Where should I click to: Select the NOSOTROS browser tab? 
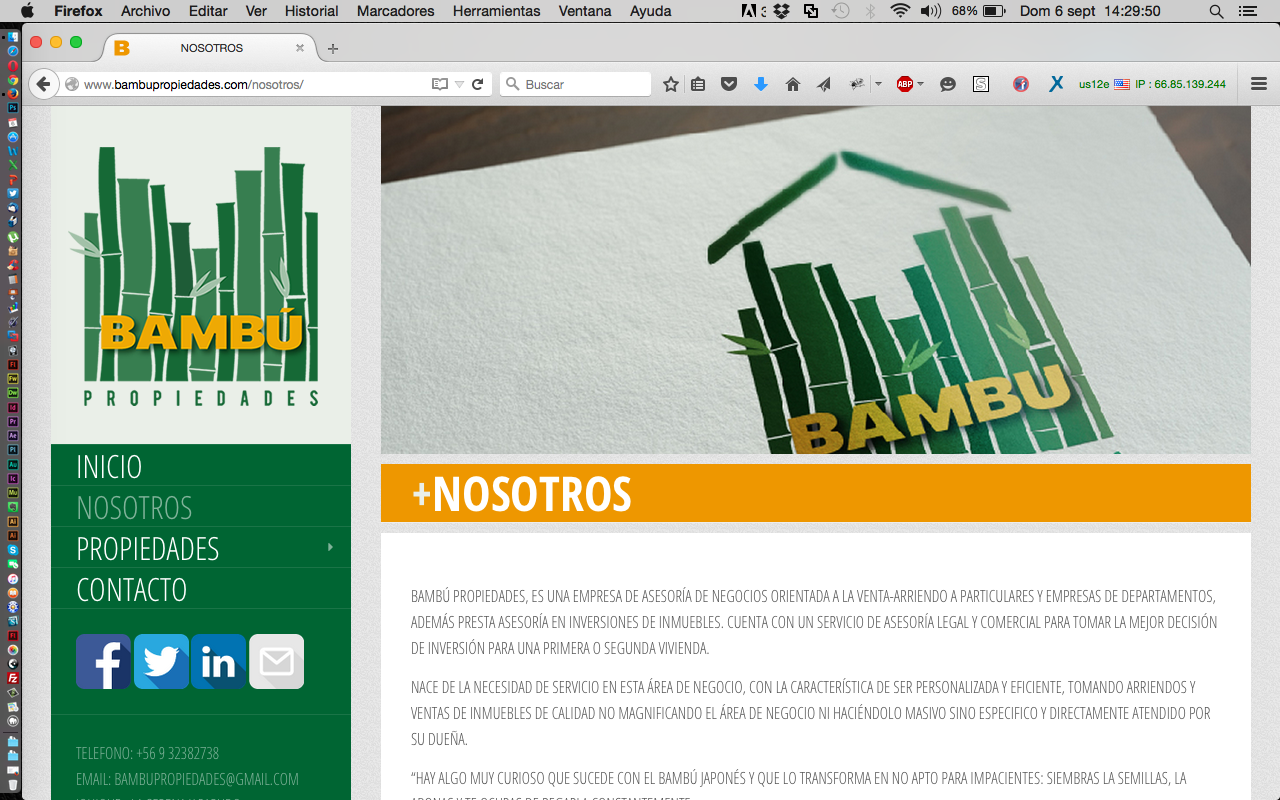pyautogui.click(x=211, y=48)
